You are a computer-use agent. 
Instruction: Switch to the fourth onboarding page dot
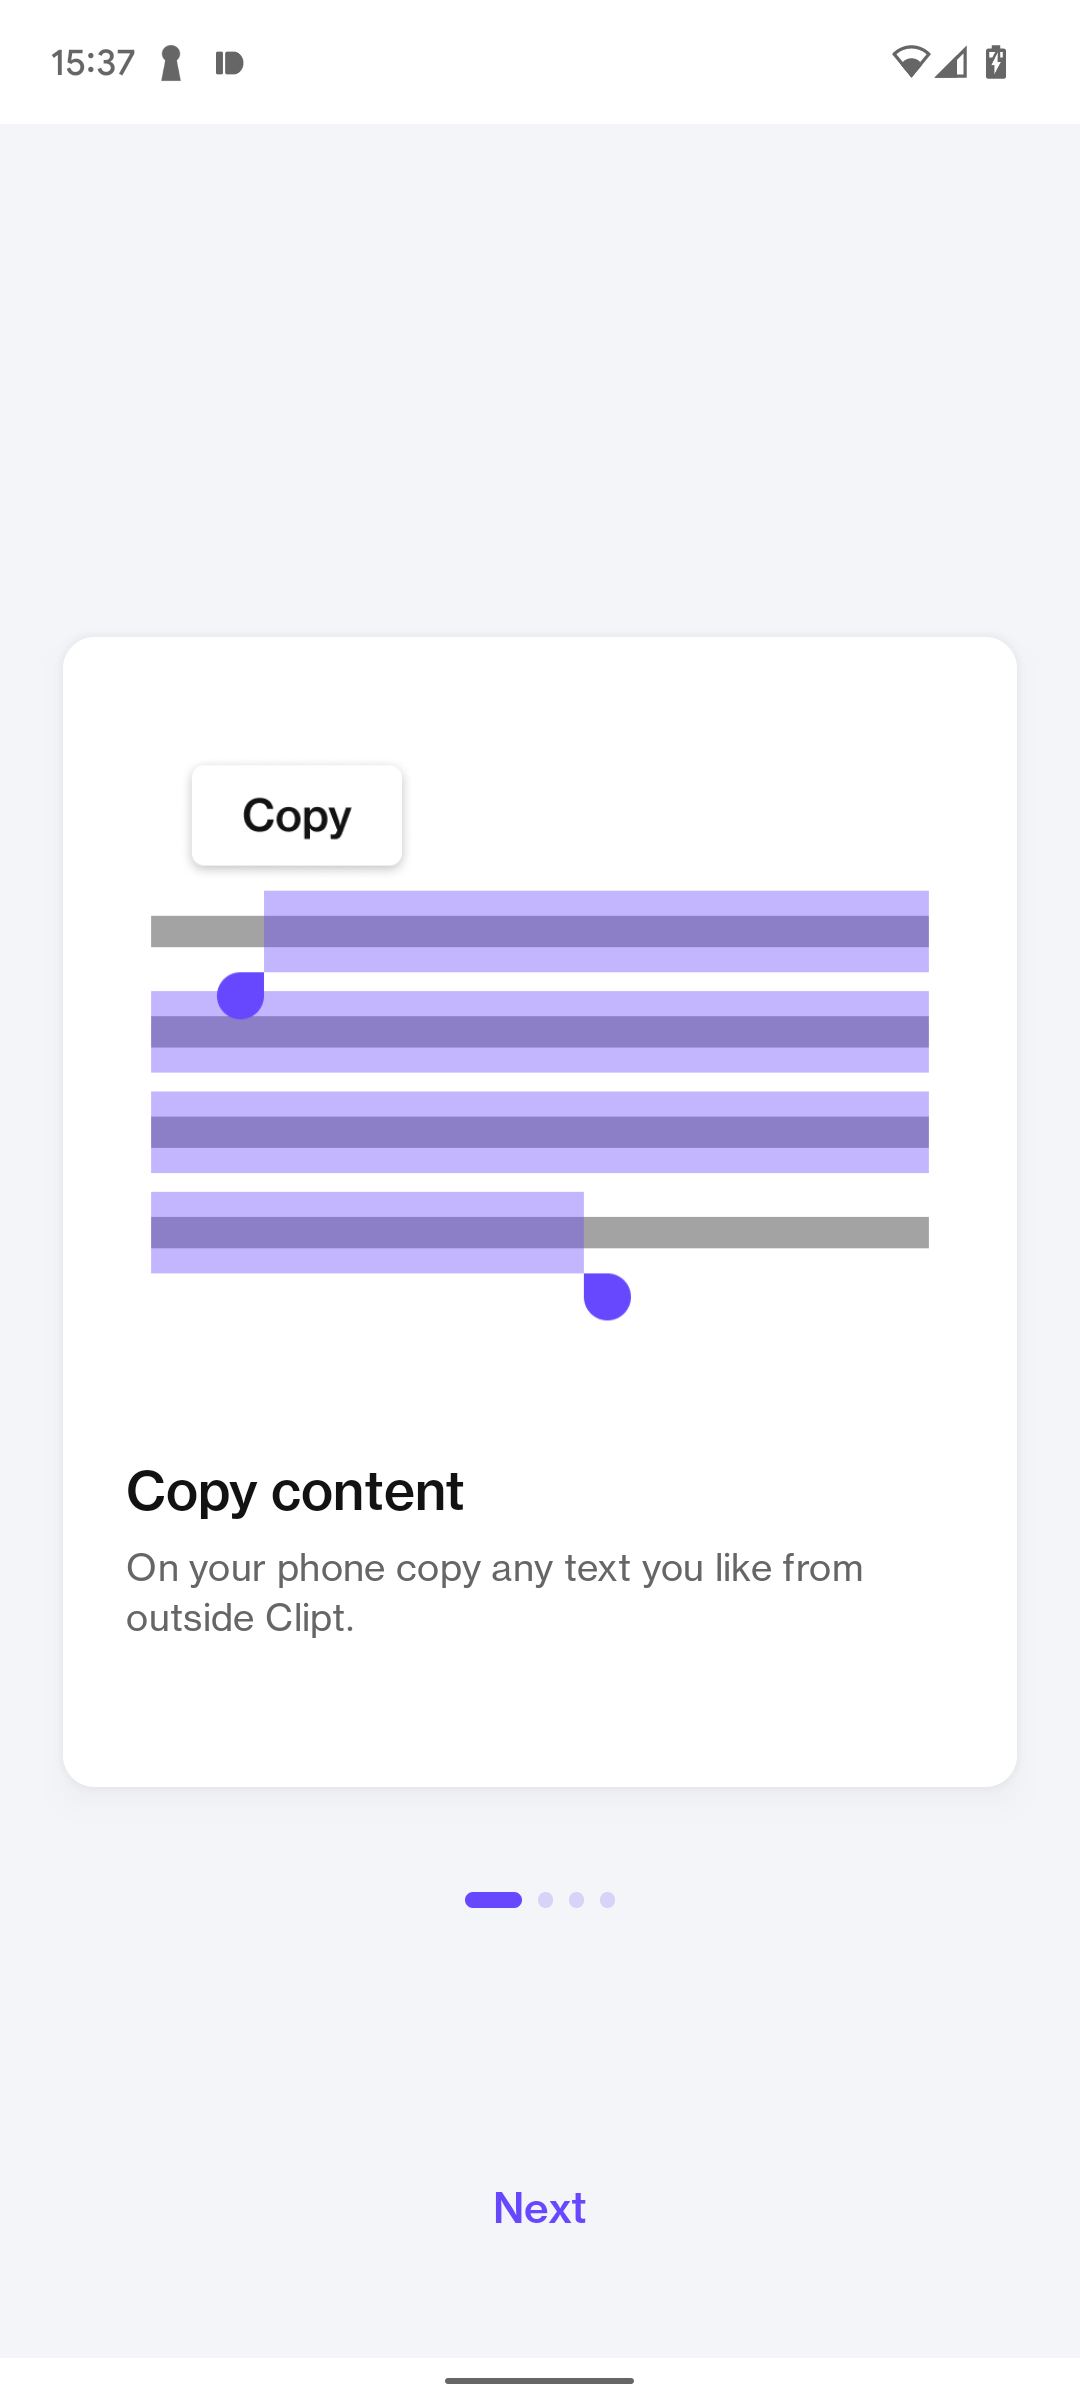[607, 1899]
